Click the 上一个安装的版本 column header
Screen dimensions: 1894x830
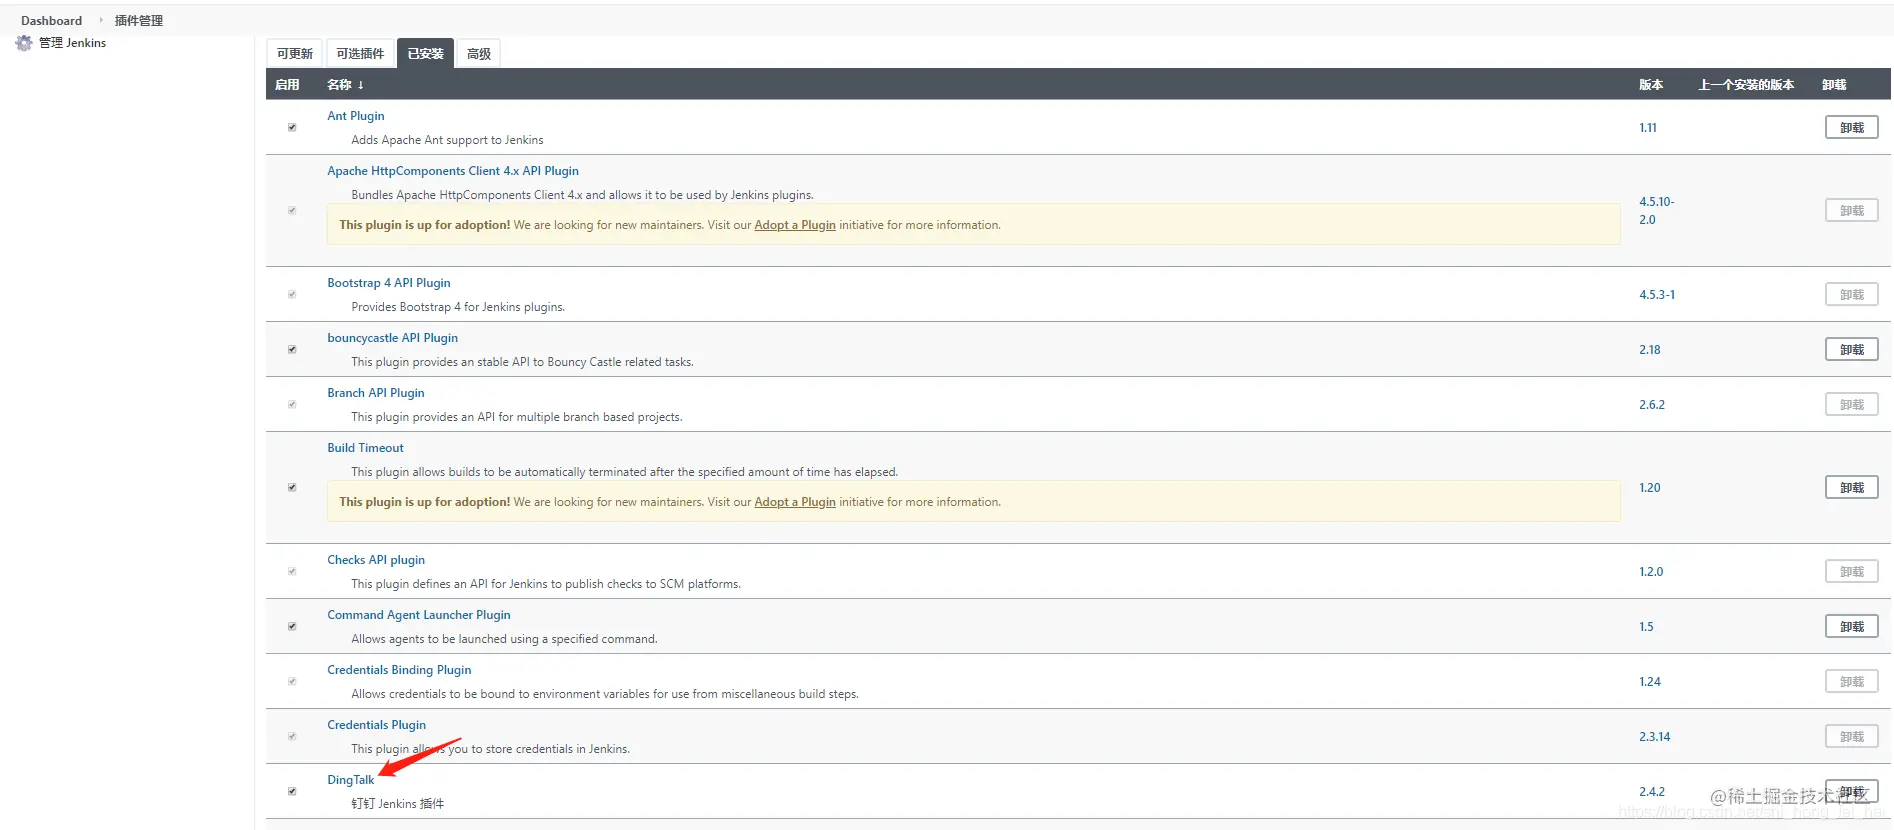[x=1746, y=85]
